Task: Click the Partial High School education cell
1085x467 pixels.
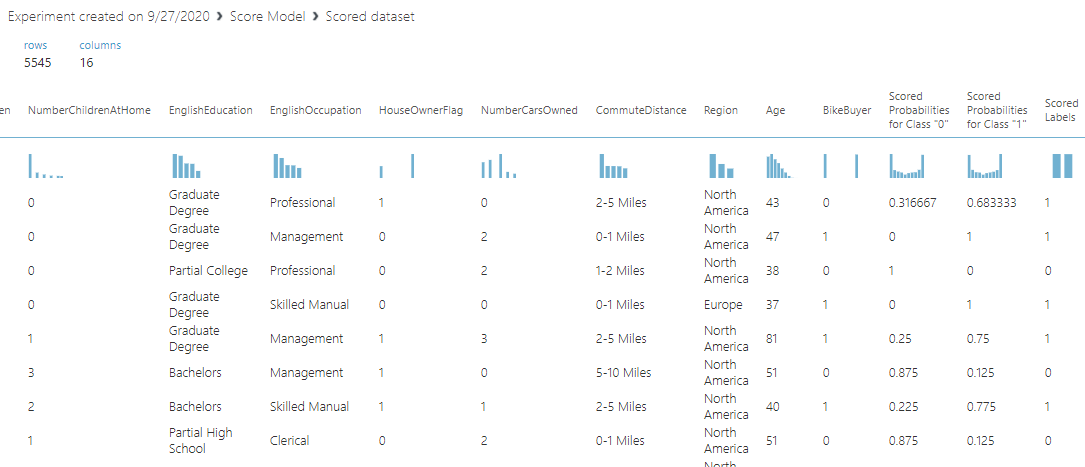Action: (x=201, y=441)
